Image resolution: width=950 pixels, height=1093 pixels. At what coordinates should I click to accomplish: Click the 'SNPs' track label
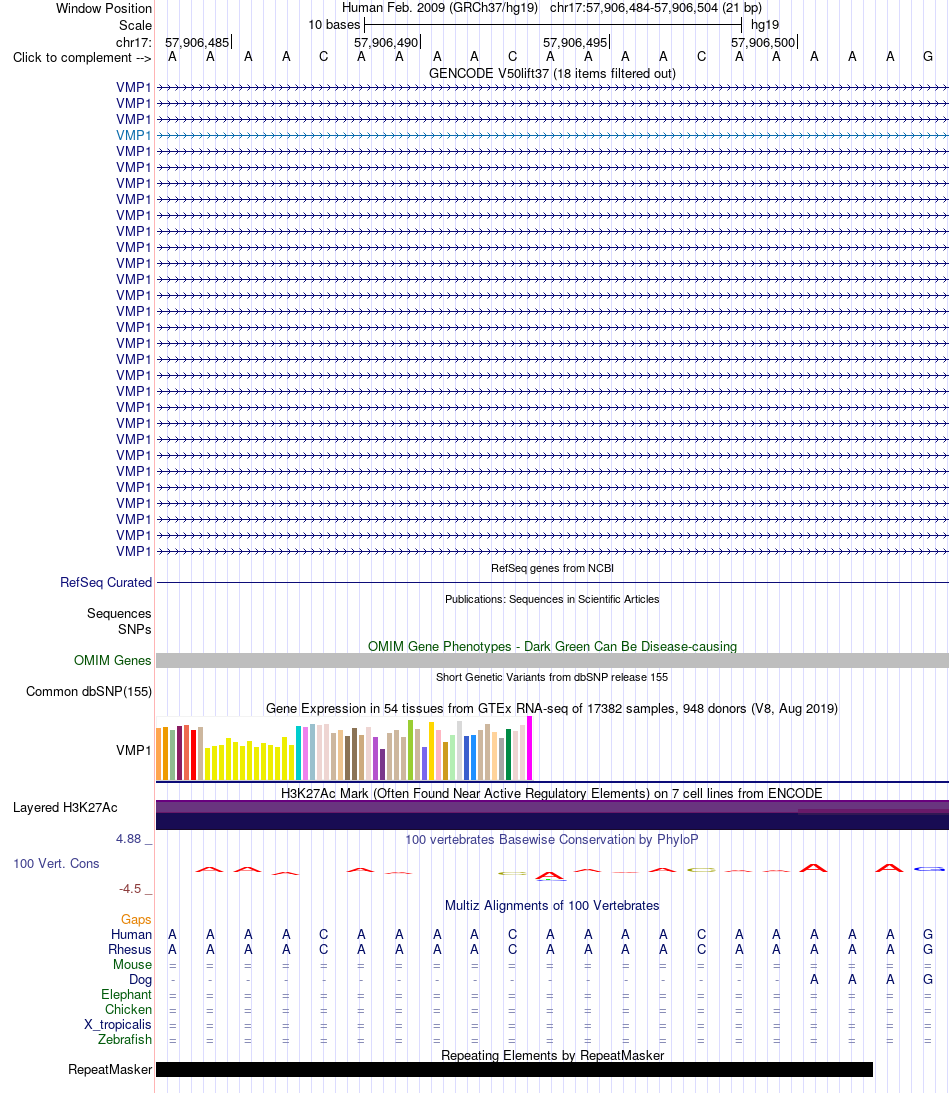pos(135,629)
